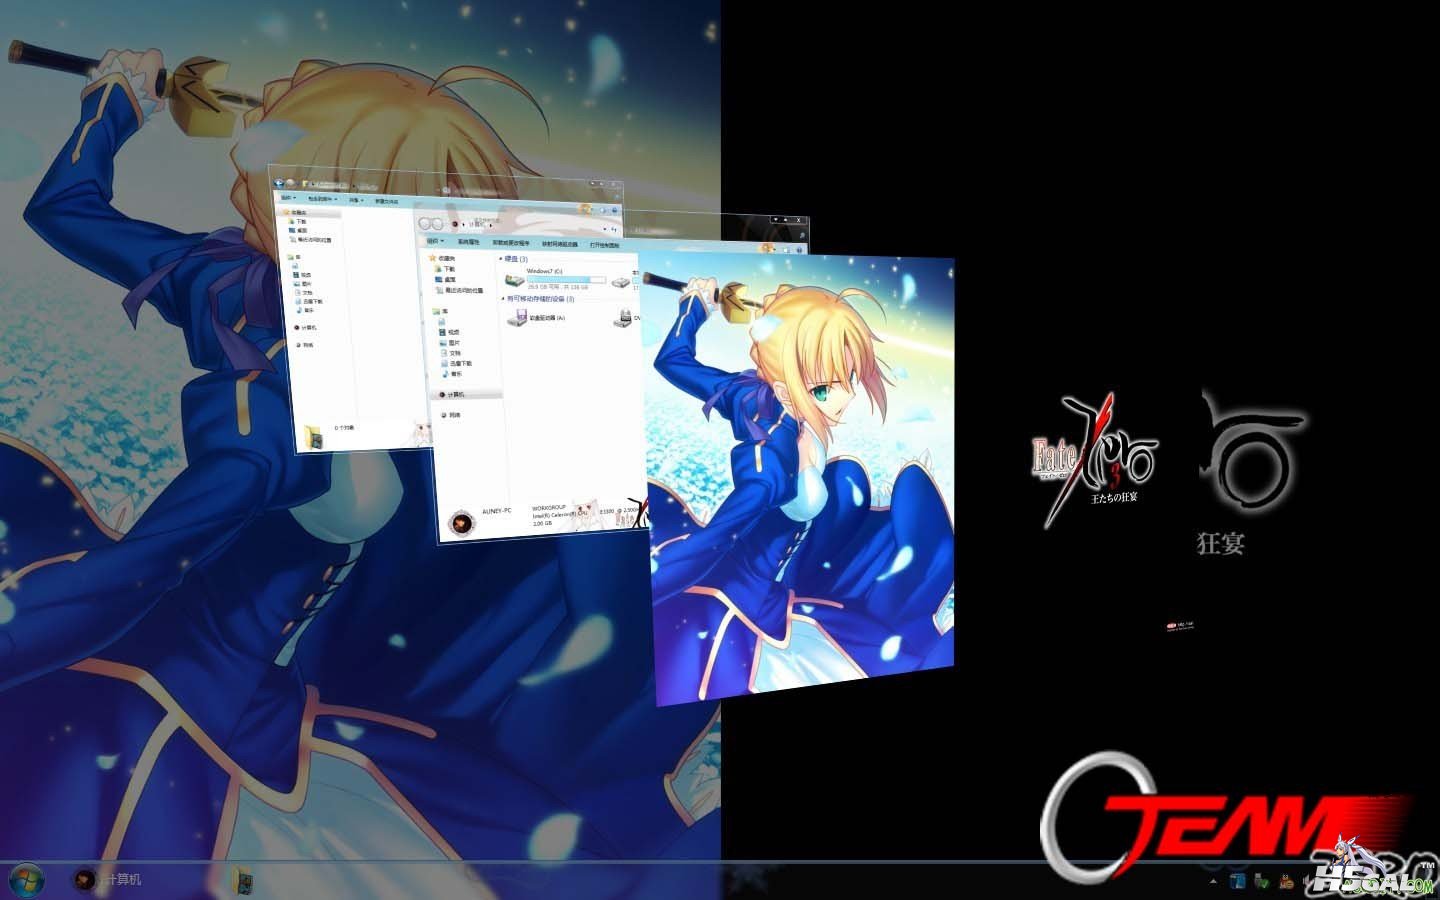This screenshot has width=1440, height=900.
Task: Open 音乐 library in the Computer window sidebar
Action: click(x=452, y=374)
